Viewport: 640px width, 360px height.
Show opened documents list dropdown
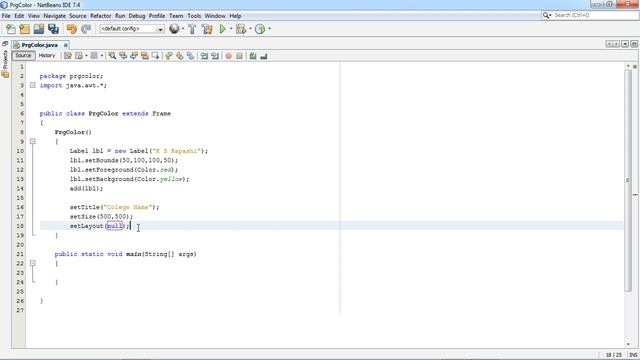(x=625, y=44)
